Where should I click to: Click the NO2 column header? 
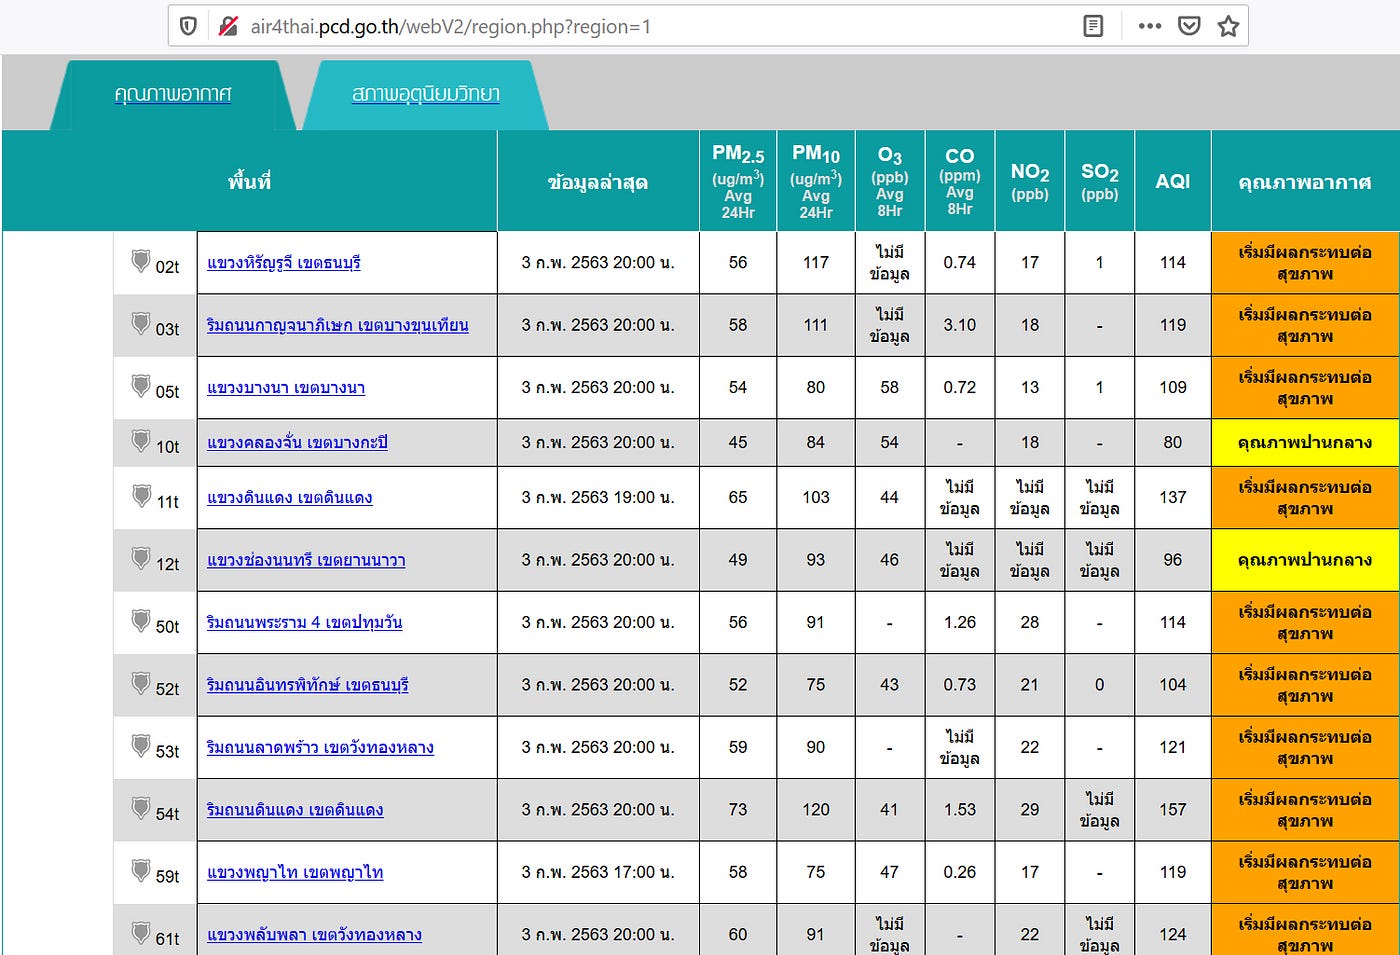(1030, 181)
